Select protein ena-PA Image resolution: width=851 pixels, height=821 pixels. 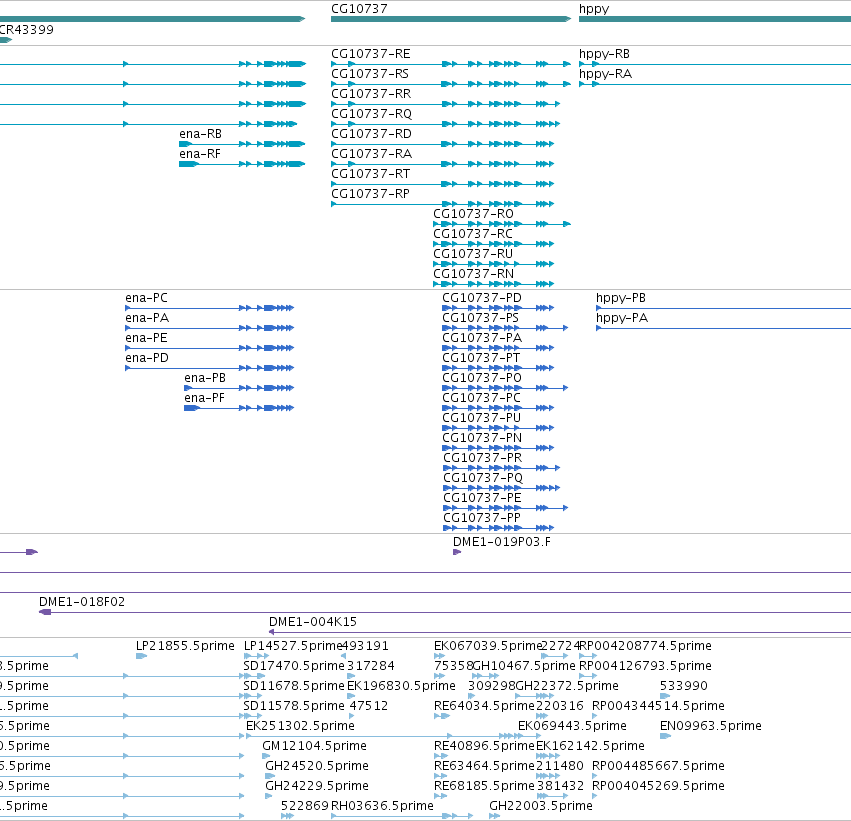(x=147, y=318)
